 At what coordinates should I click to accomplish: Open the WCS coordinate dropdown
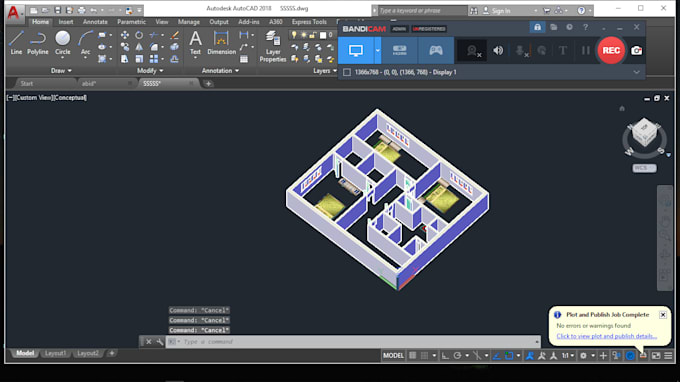click(644, 168)
